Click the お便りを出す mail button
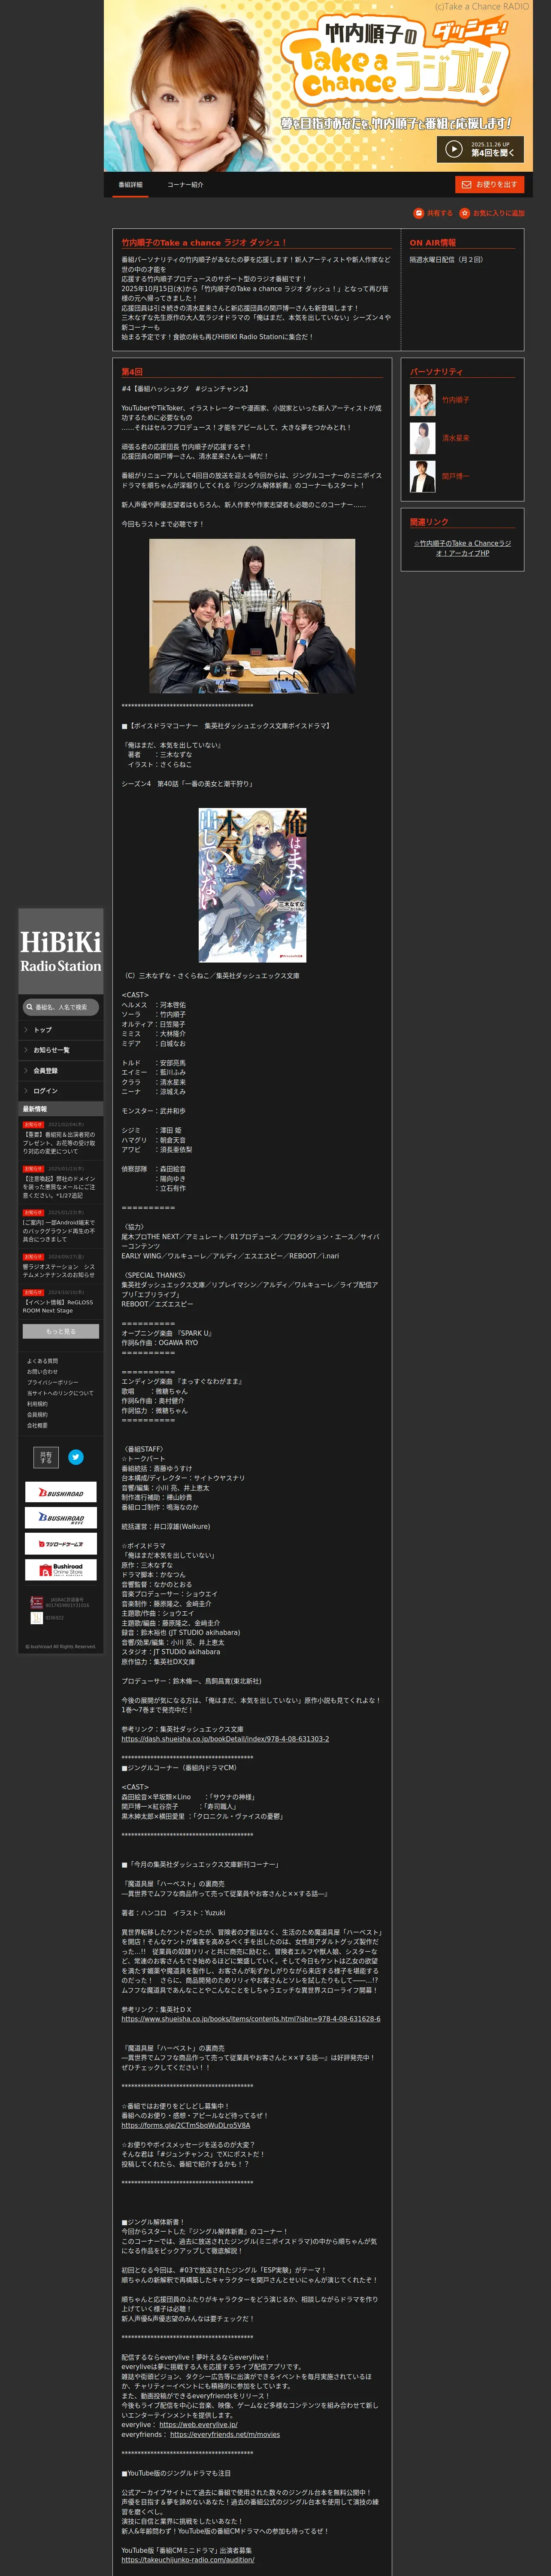551x2576 pixels. [x=490, y=185]
